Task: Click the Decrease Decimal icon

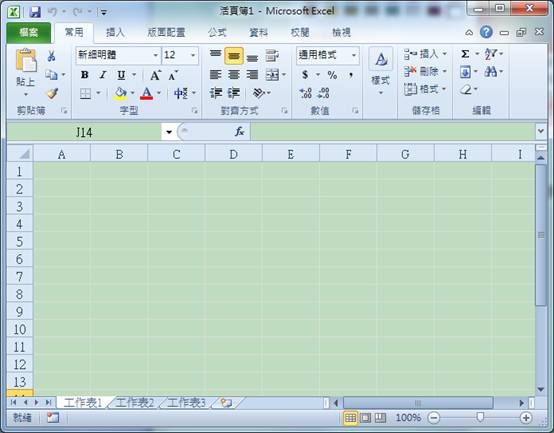Action: pos(324,93)
